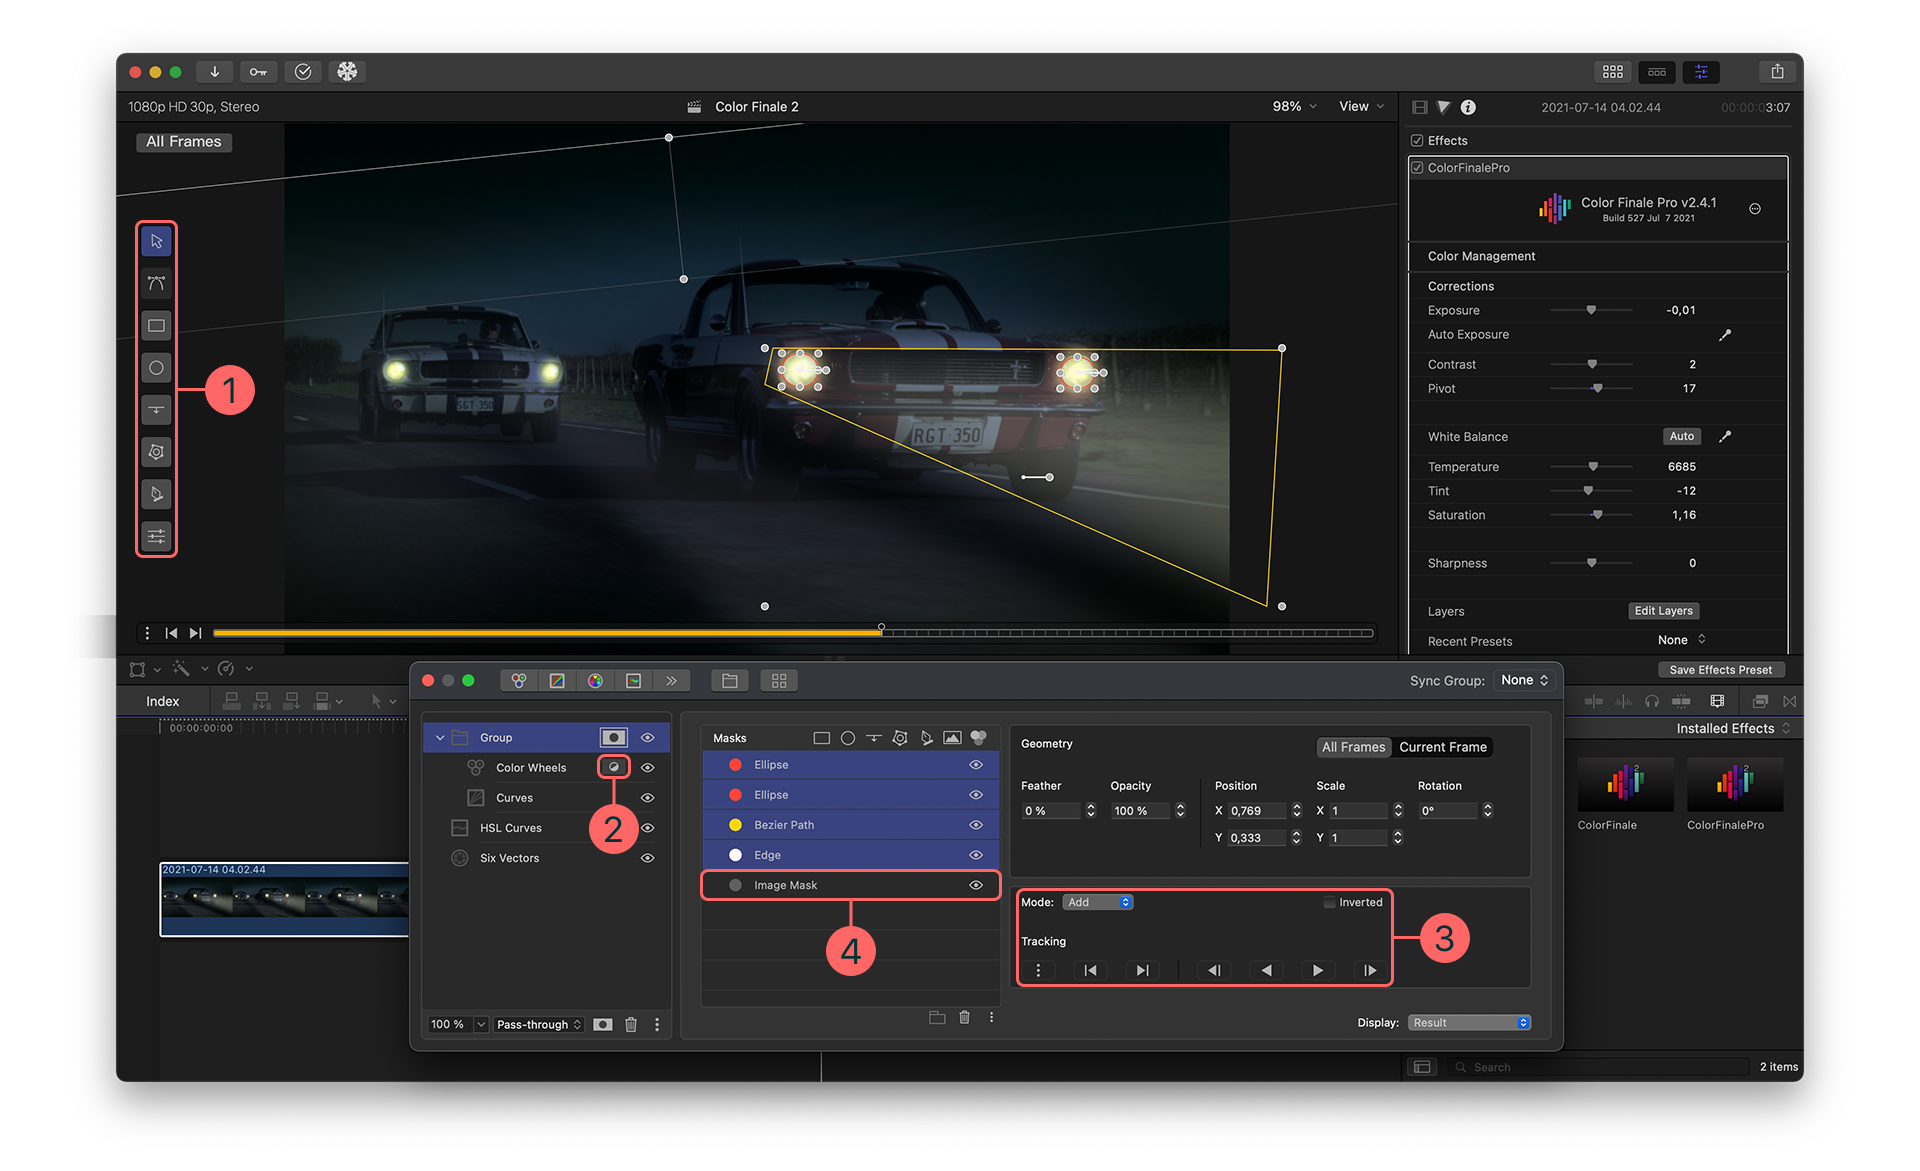Hide the Bezier Path mask
The height and width of the screenshot is (1171, 1920).
pos(976,825)
